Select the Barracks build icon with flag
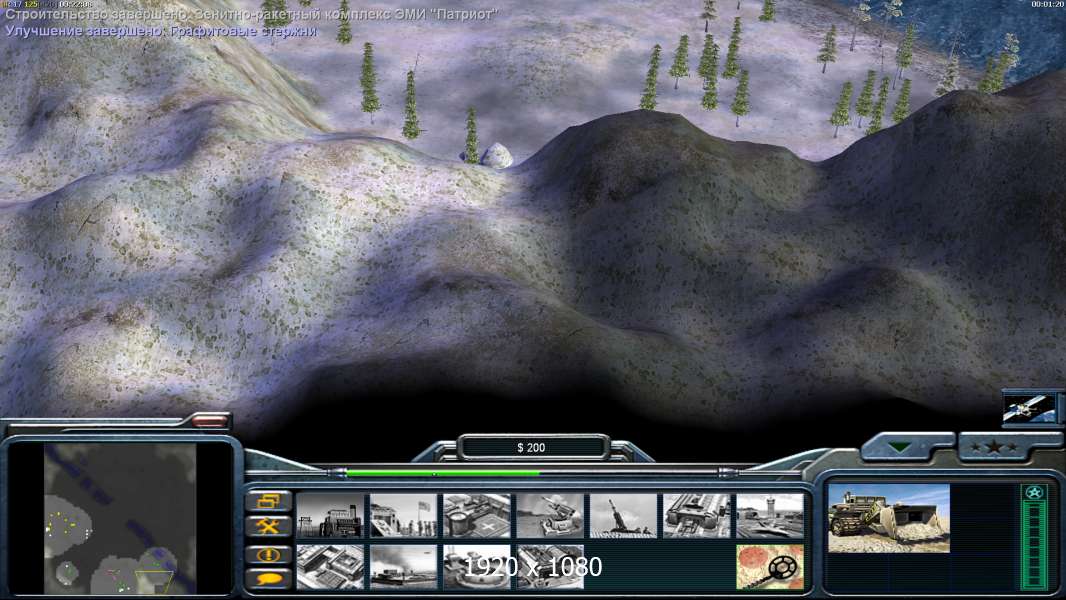This screenshot has width=1066, height=600. click(404, 516)
